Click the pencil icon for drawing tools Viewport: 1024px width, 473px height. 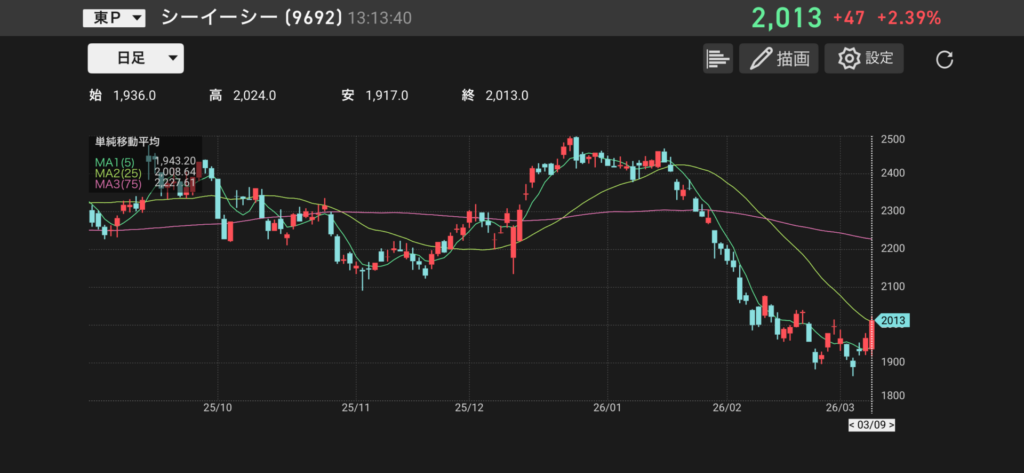click(x=761, y=58)
